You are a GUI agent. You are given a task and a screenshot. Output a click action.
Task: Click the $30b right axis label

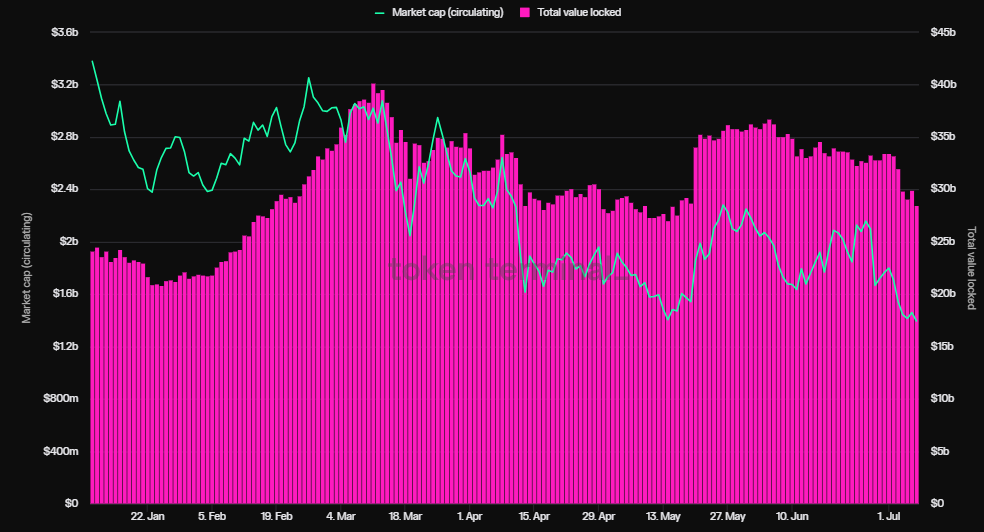(x=943, y=189)
